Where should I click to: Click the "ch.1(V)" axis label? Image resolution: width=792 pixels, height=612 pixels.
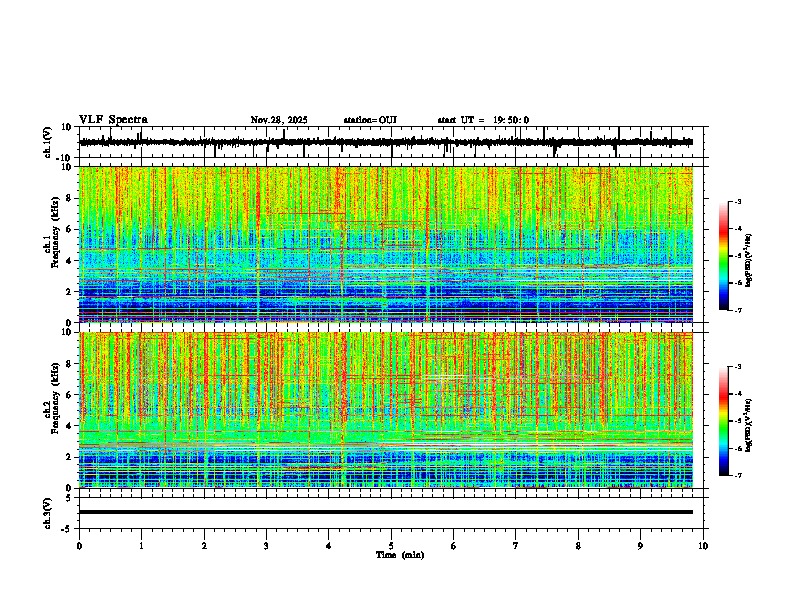[47, 142]
